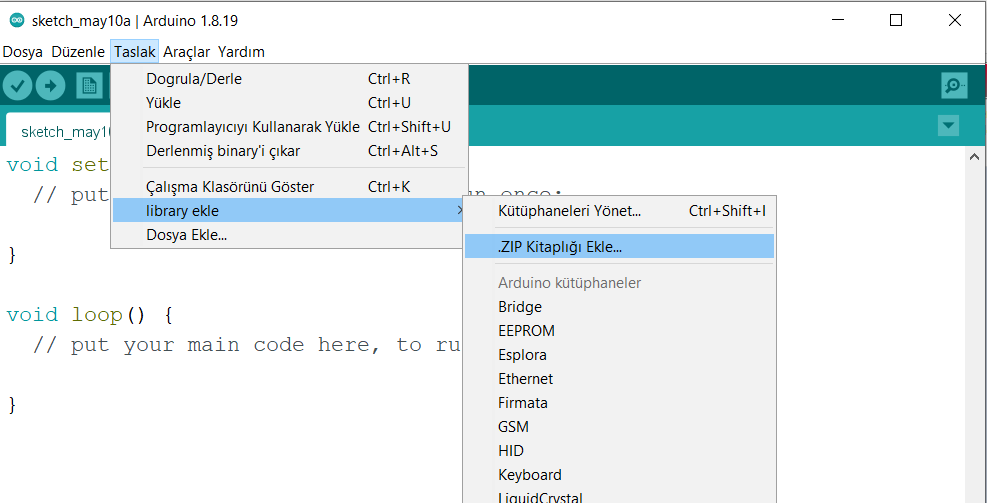Expand the library ekle submenu arrow
The image size is (987, 503).
pyautogui.click(x=459, y=211)
